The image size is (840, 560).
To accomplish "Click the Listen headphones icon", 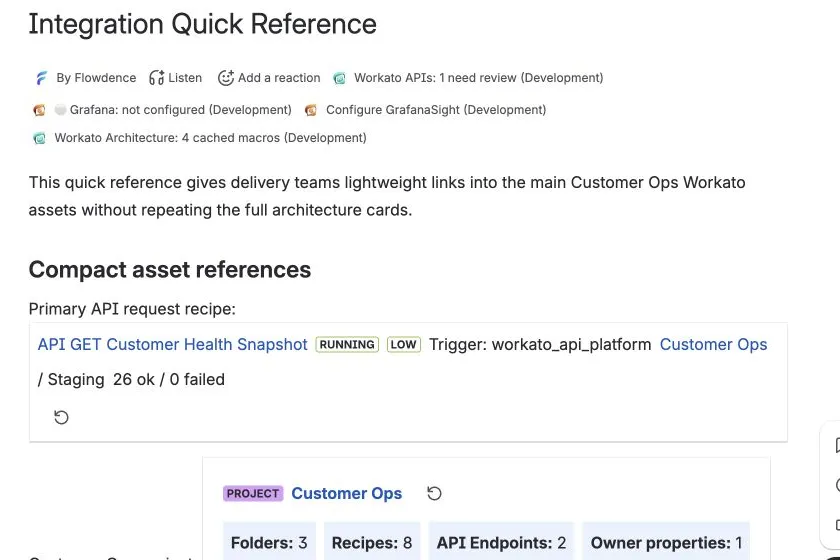I will point(156,78).
